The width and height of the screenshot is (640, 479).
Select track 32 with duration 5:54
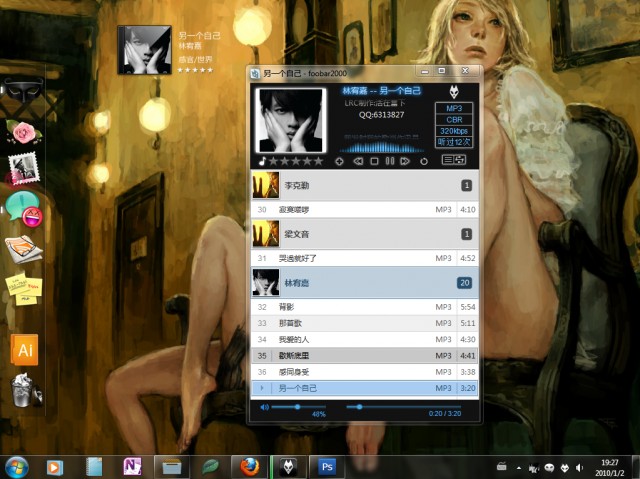point(364,307)
